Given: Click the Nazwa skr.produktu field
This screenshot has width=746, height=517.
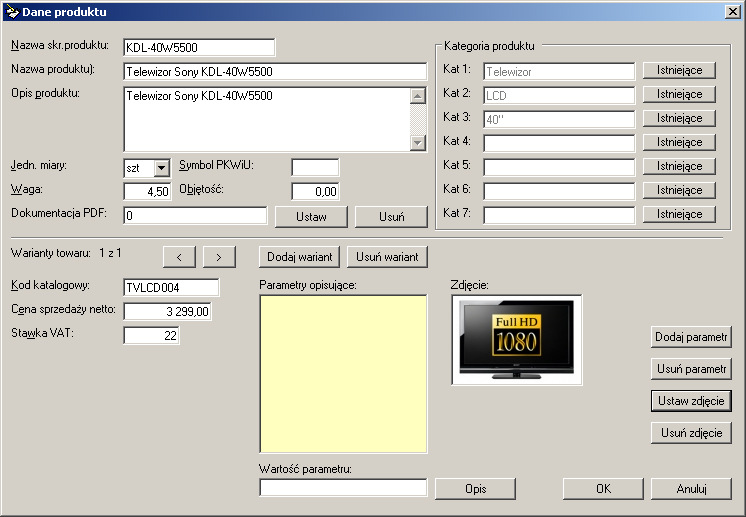Looking at the screenshot, I should [x=199, y=48].
